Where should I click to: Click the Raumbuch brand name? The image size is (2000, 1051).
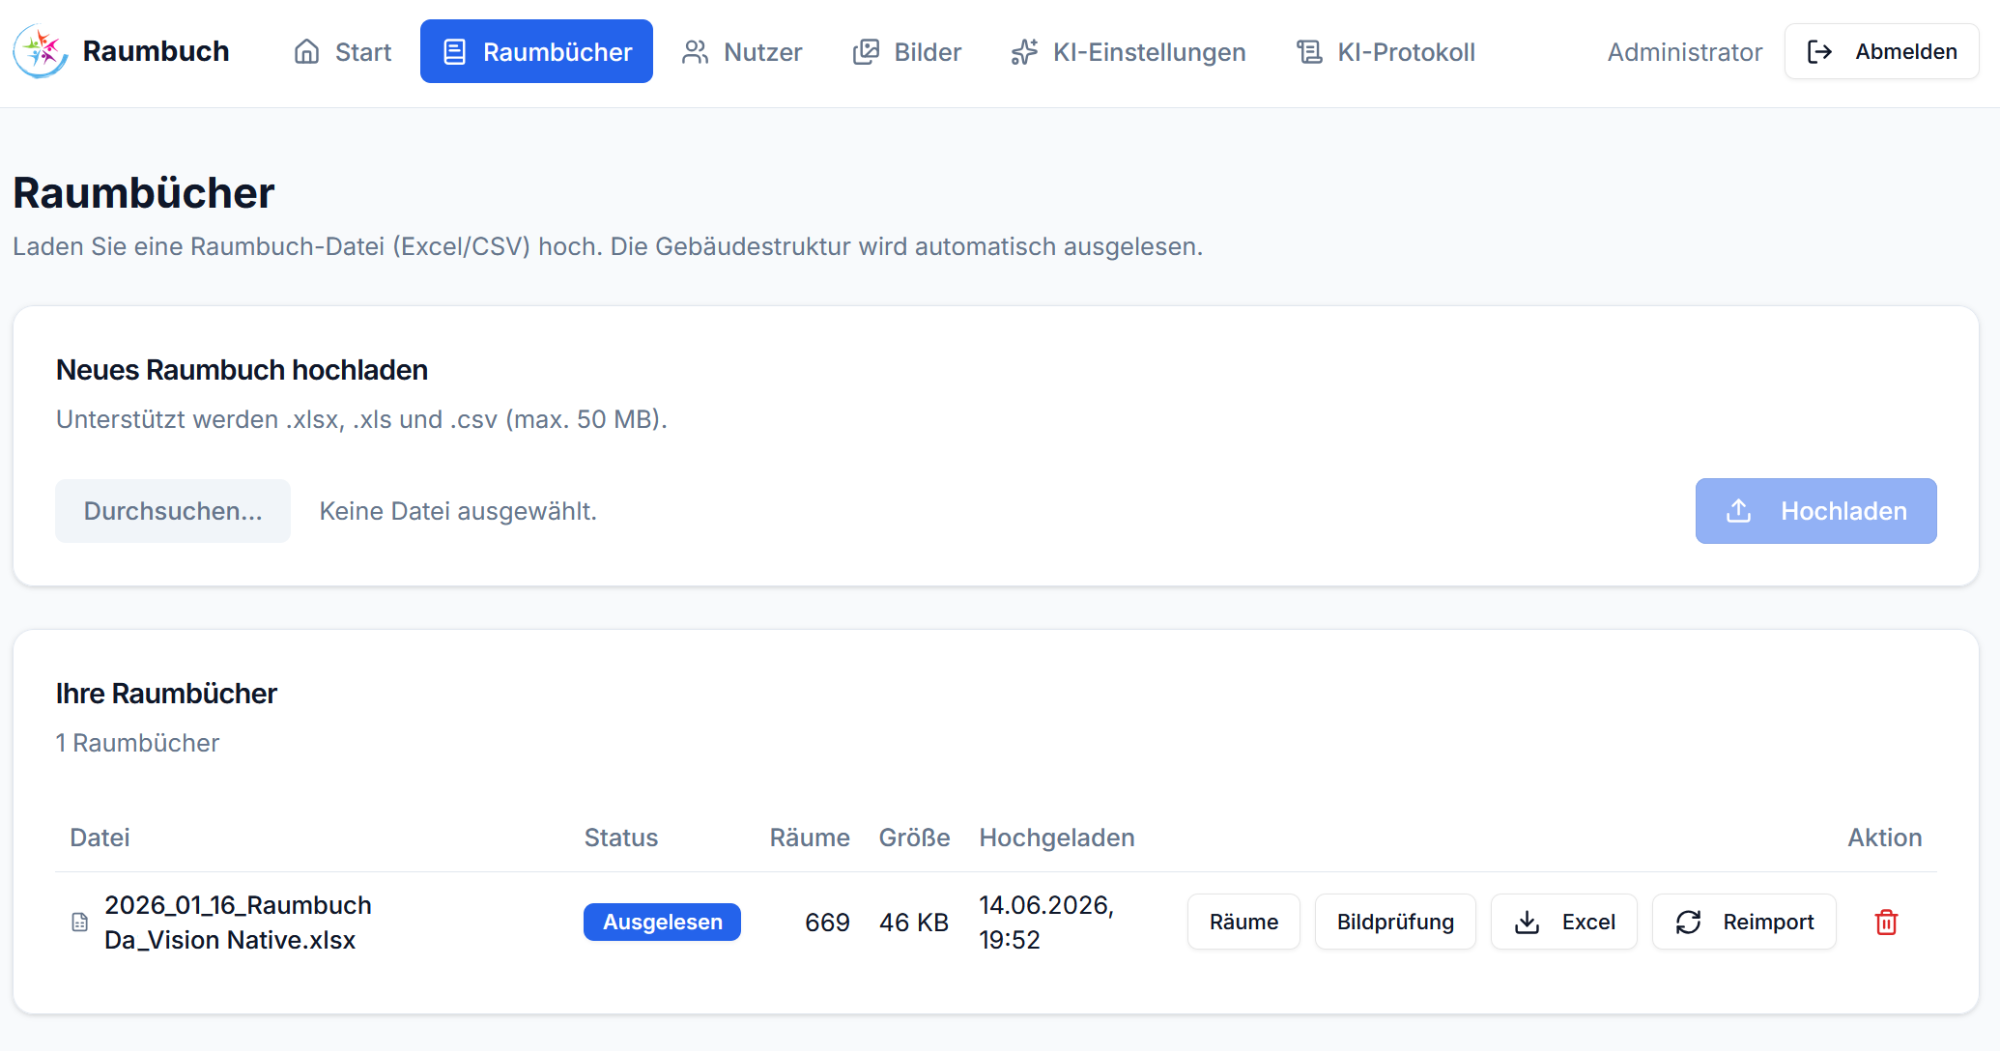point(156,51)
